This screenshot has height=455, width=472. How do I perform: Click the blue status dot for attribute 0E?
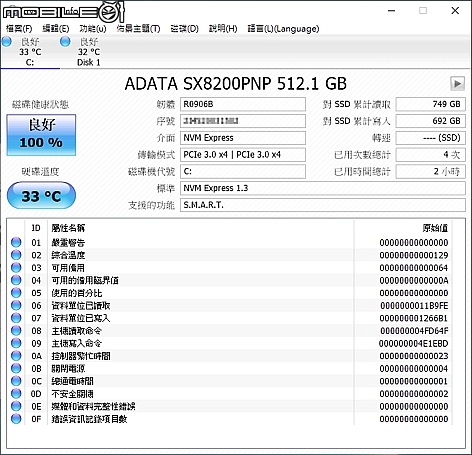point(16,406)
